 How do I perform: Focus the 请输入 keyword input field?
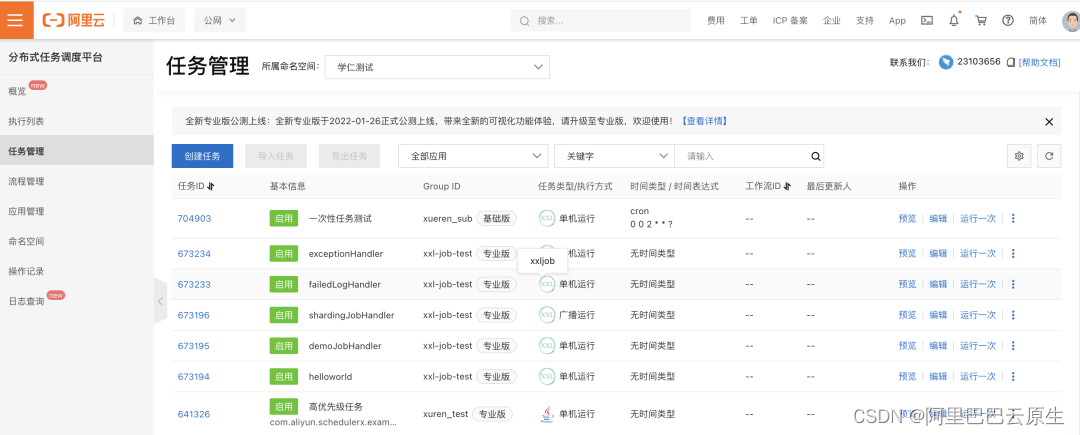tap(740, 156)
